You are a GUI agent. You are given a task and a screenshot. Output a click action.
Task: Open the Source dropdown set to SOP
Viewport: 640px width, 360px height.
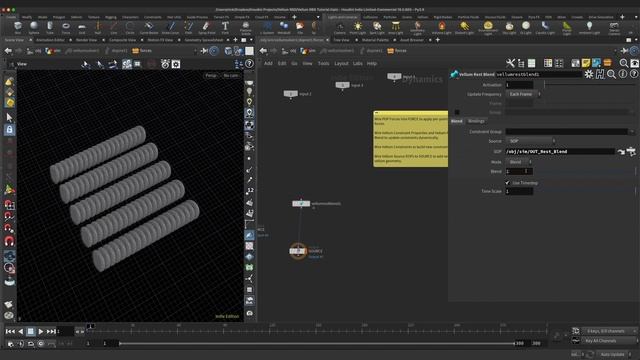530,141
